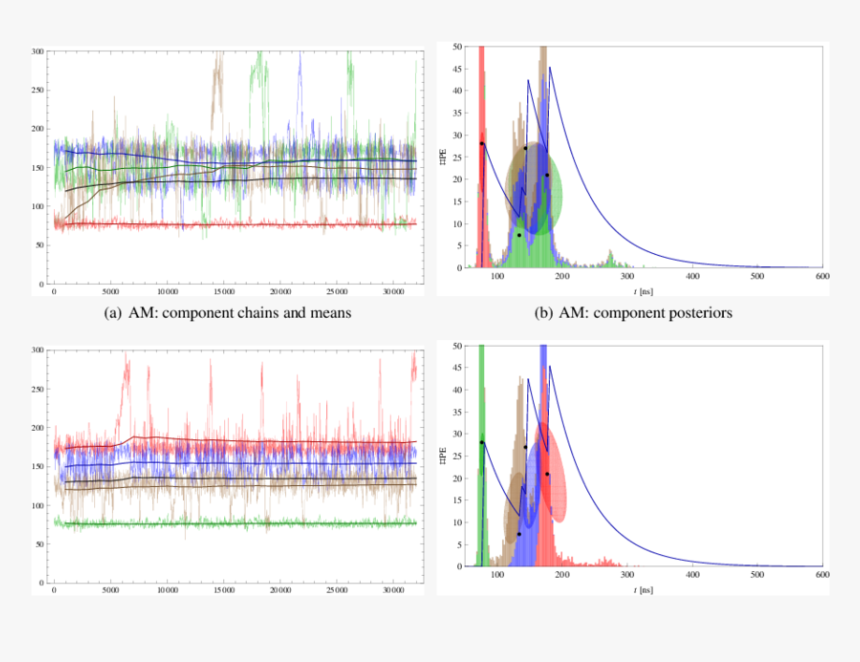Click the "t [ns]" axis label above caption (b)

643,291
